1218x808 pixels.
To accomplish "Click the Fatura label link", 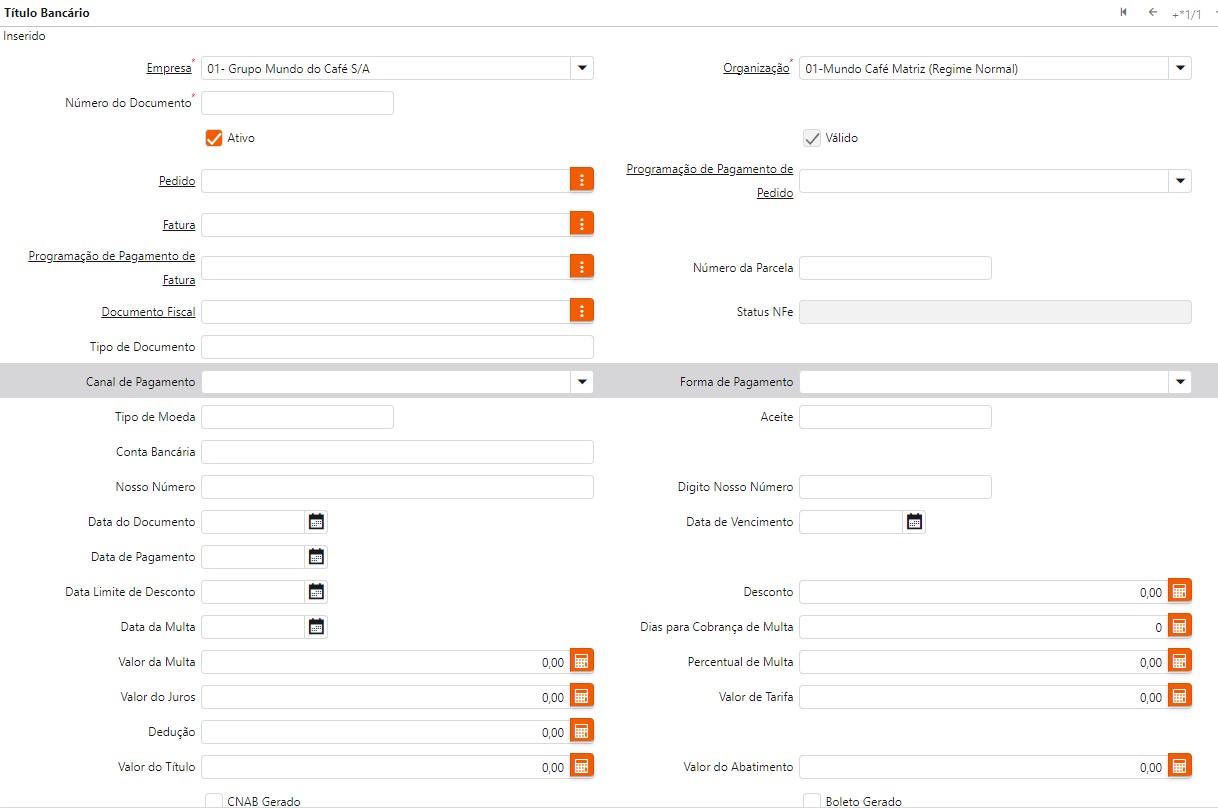I will point(179,225).
